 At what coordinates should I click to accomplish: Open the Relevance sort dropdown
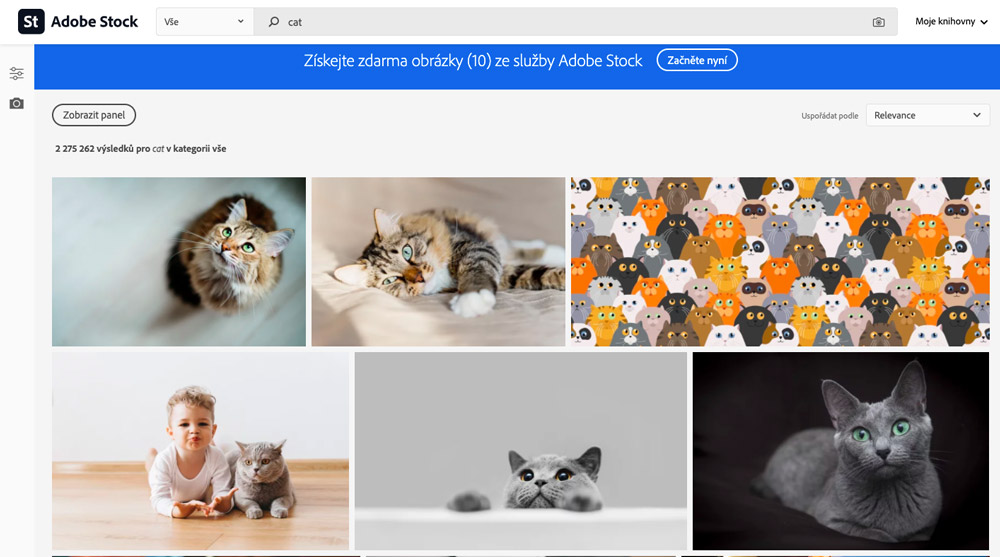[x=927, y=115]
